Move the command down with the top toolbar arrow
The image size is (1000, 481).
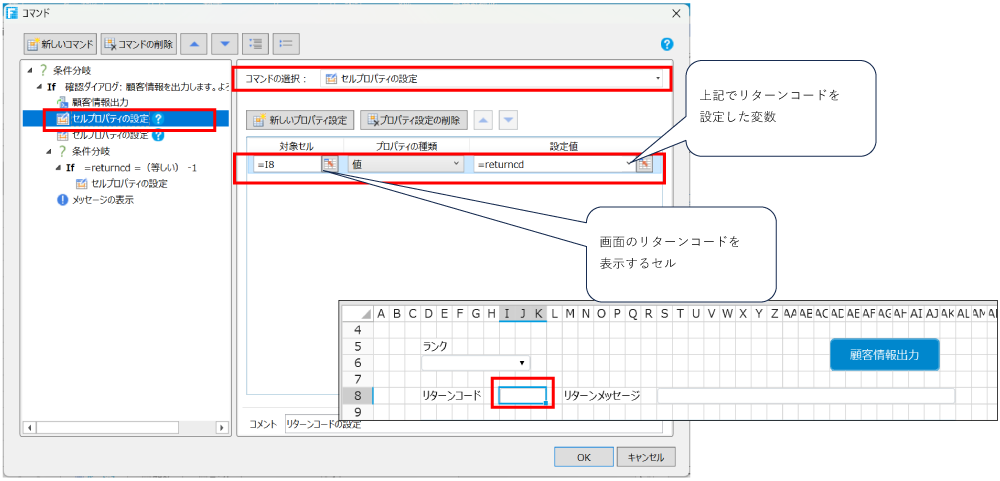(x=224, y=44)
